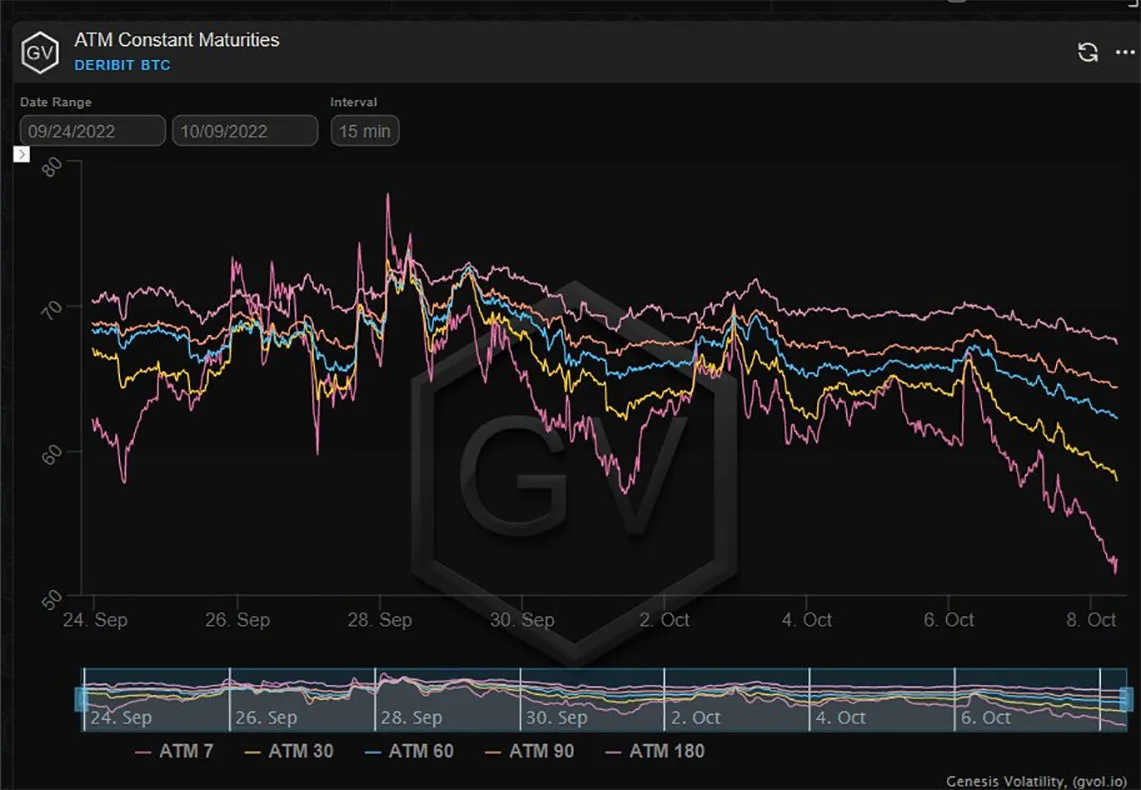Viewport: 1141px width, 790px height.
Task: Click the navigator at 2. Oct marker
Action: tap(695, 717)
